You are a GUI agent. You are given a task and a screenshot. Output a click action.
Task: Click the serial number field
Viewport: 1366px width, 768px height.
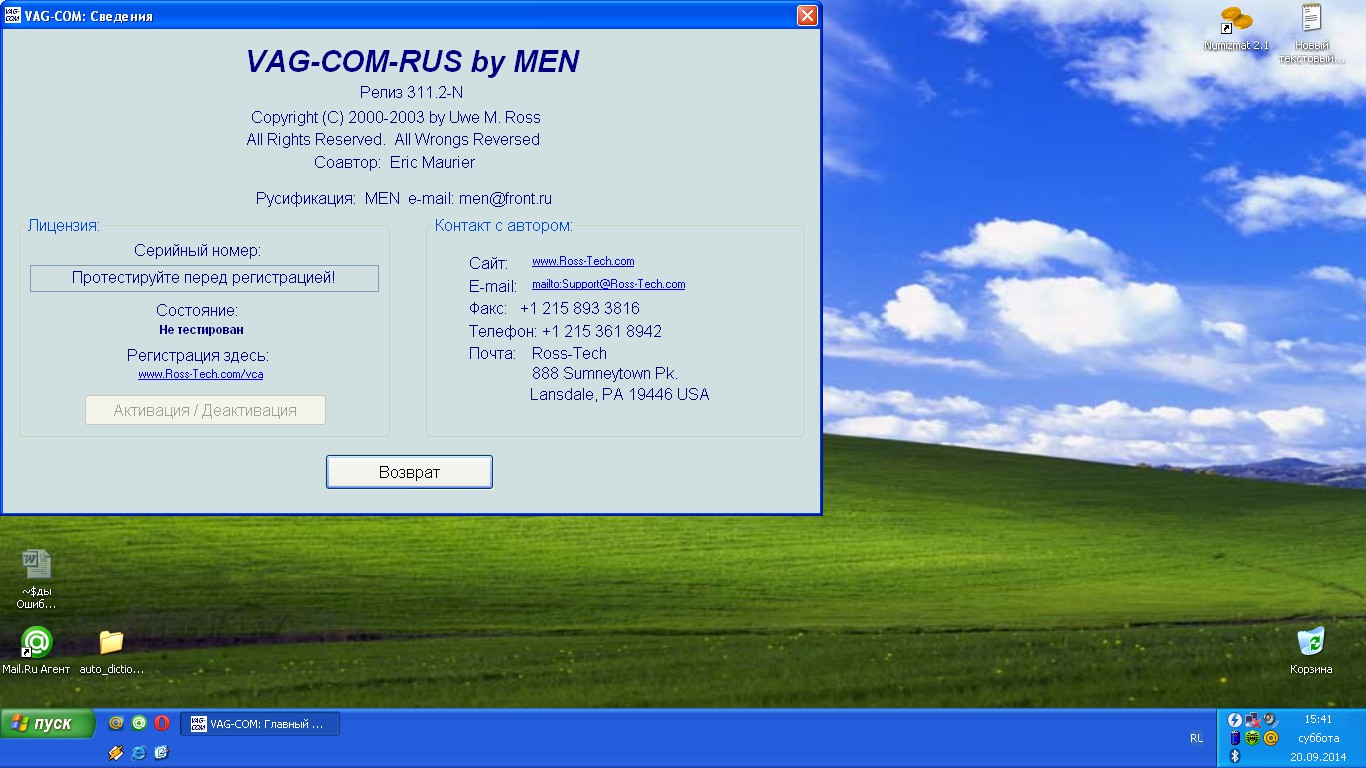pyautogui.click(x=204, y=278)
